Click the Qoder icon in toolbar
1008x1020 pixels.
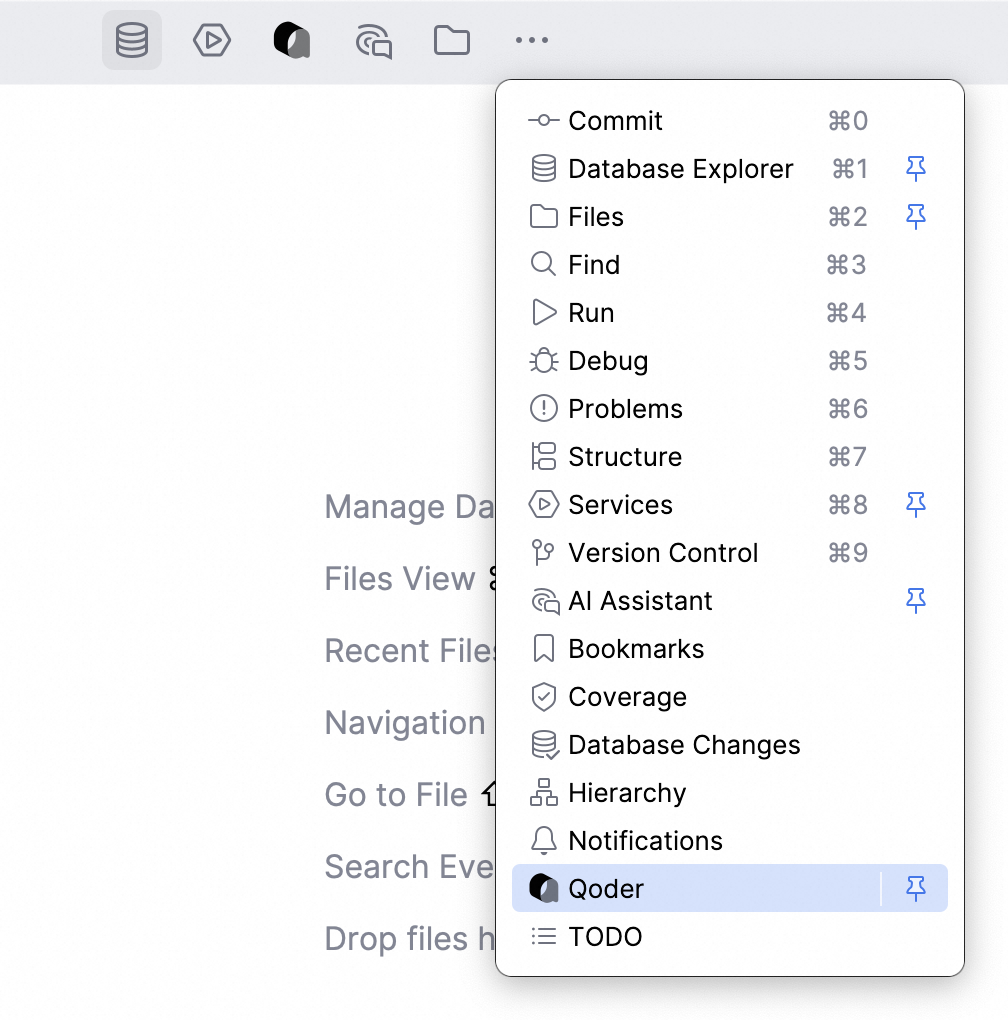click(292, 41)
